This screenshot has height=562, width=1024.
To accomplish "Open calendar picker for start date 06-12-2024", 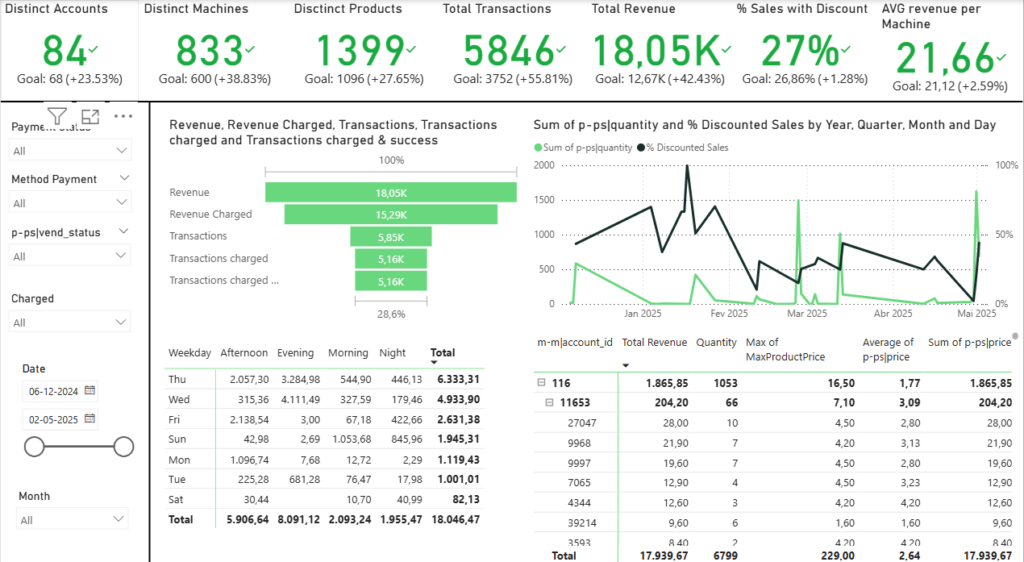I will [x=90, y=391].
